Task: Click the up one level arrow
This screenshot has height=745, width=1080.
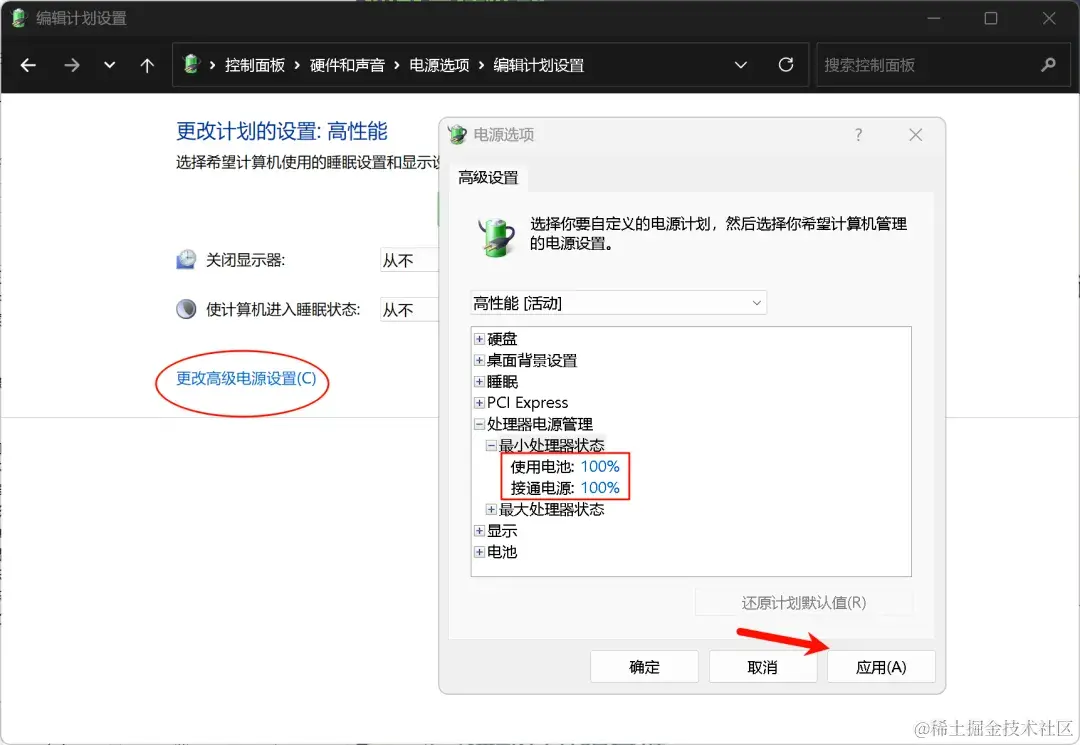Action: [146, 64]
